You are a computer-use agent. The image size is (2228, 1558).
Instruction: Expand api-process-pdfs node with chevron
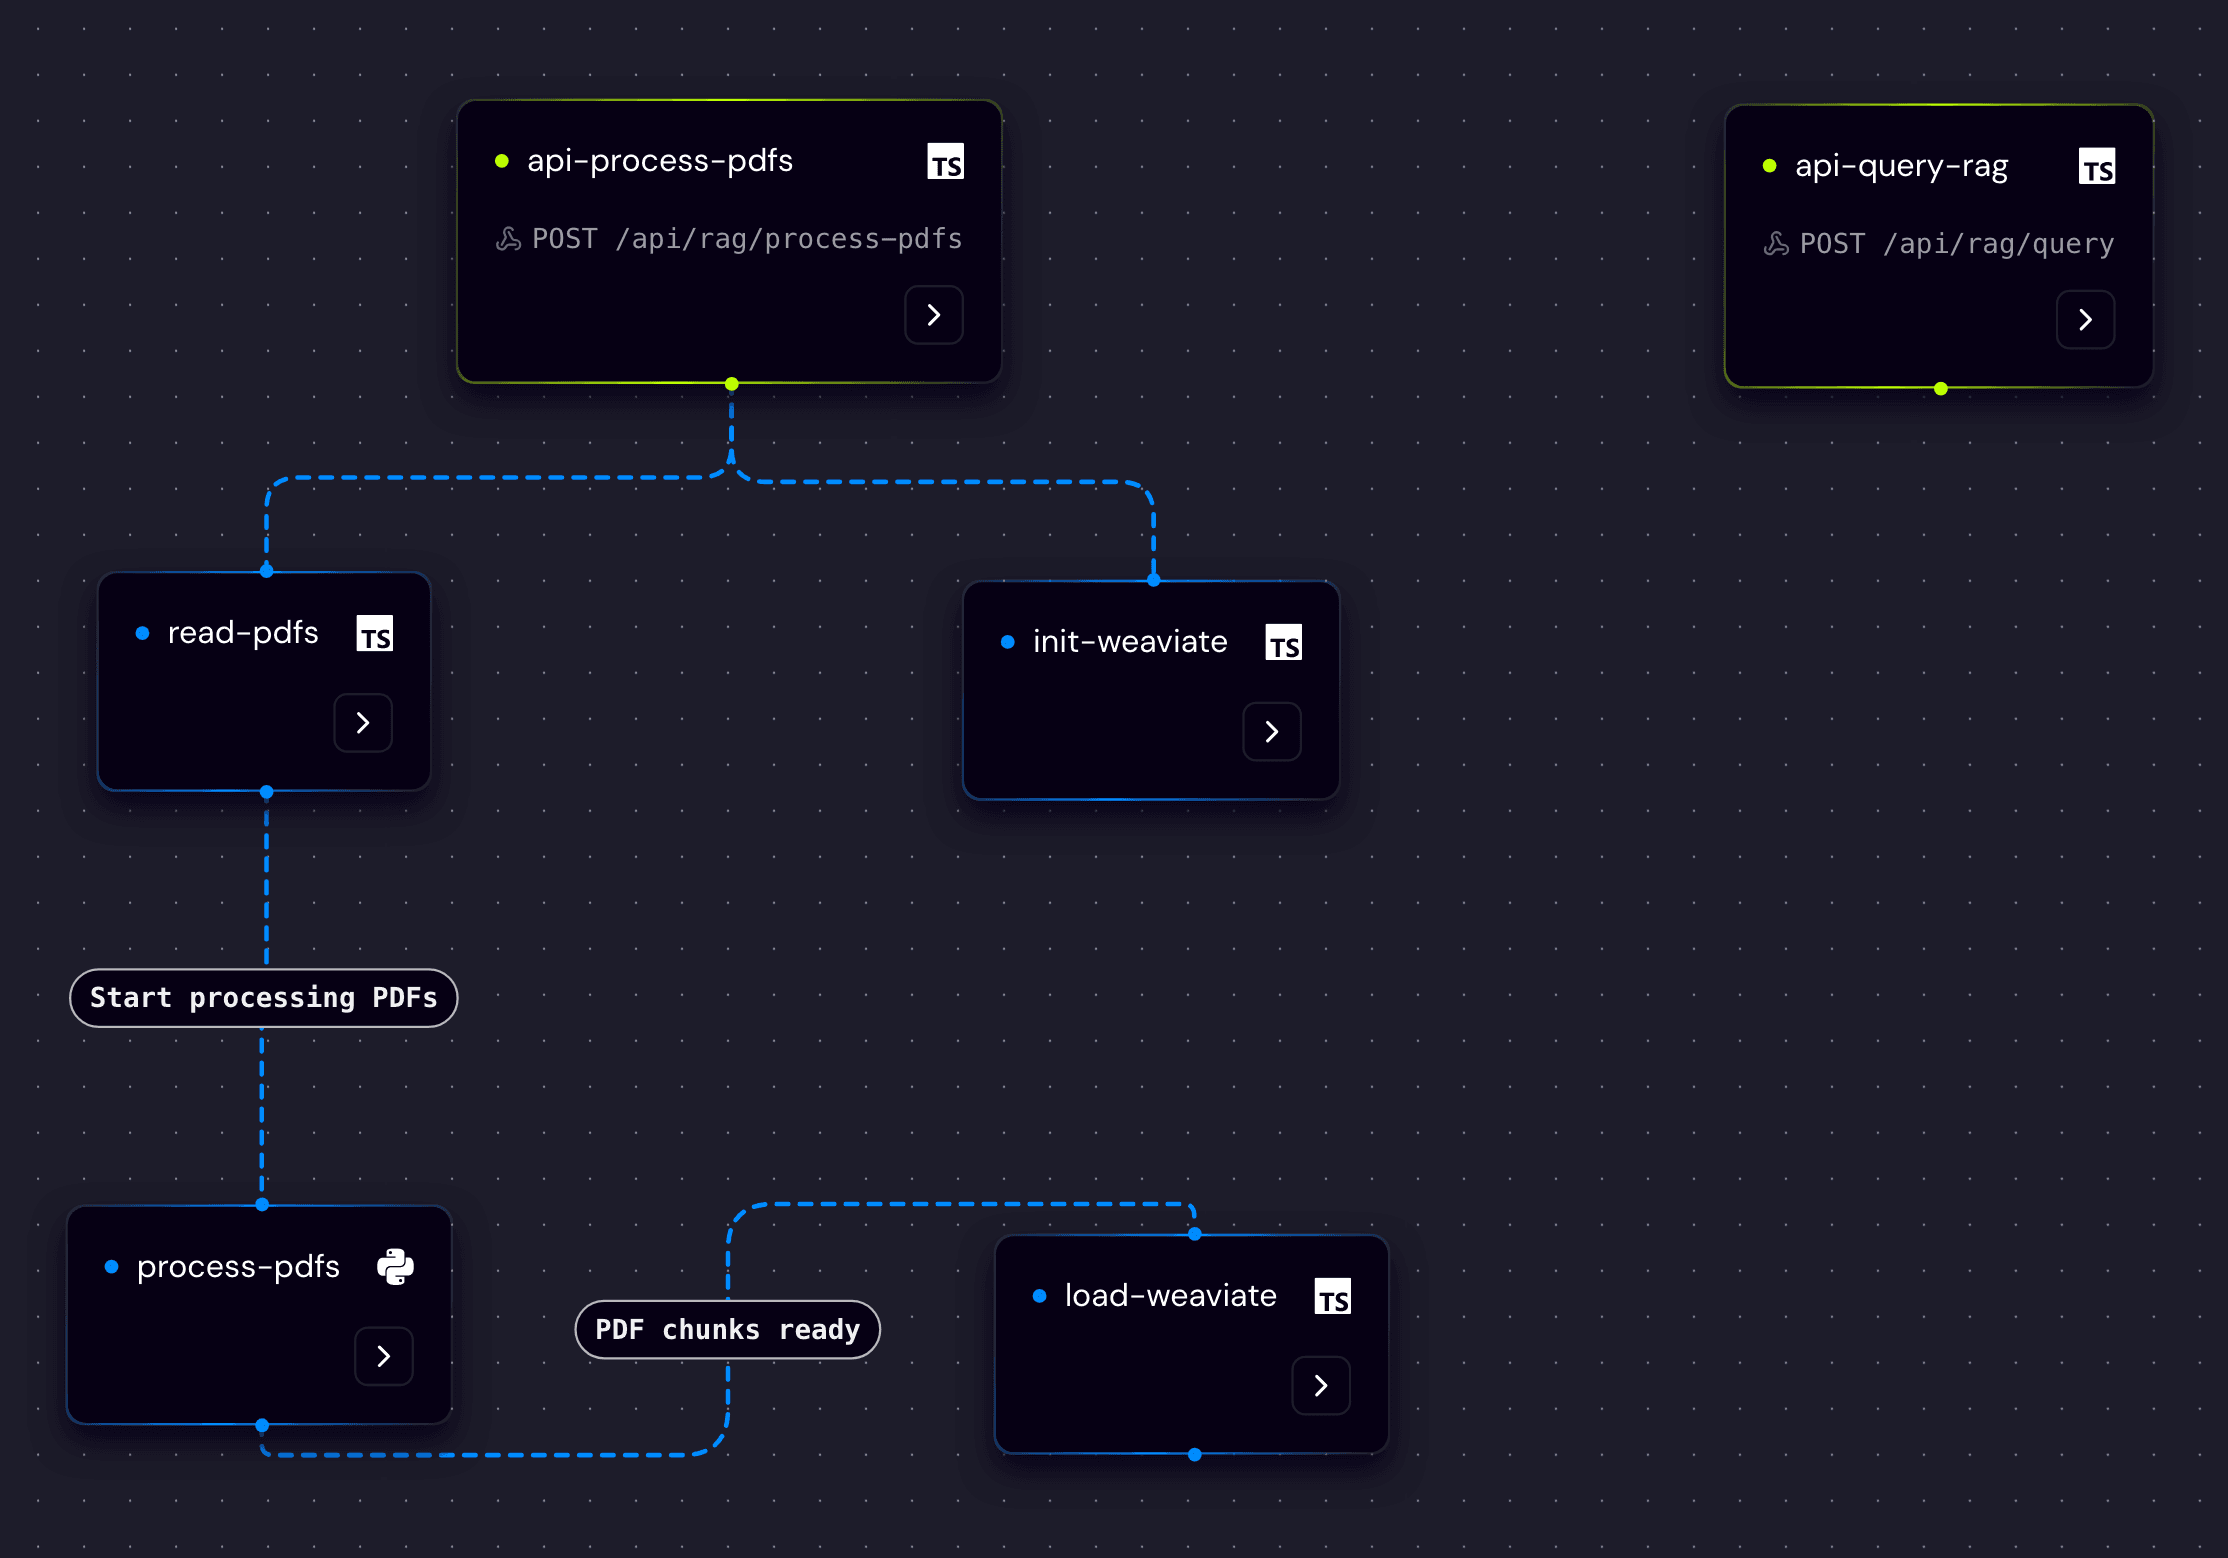933,315
